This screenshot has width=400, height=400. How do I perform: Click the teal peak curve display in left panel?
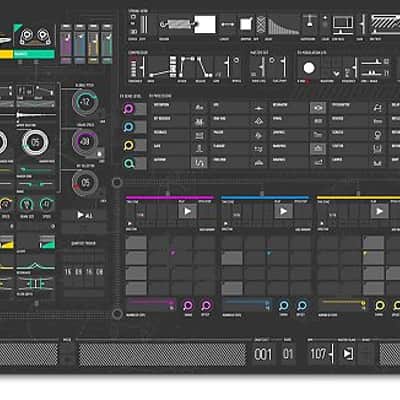(35, 266)
